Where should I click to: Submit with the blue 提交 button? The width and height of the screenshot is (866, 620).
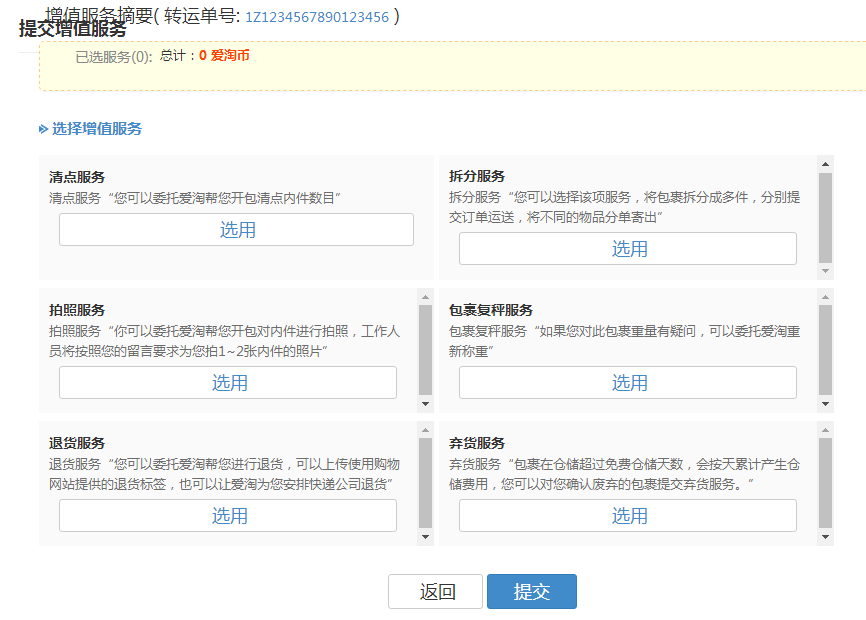[531, 592]
